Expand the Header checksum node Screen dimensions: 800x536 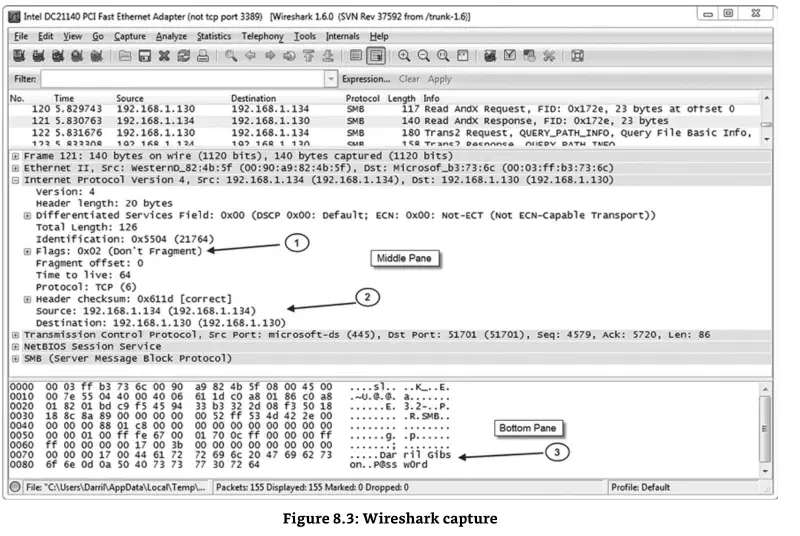(28, 299)
